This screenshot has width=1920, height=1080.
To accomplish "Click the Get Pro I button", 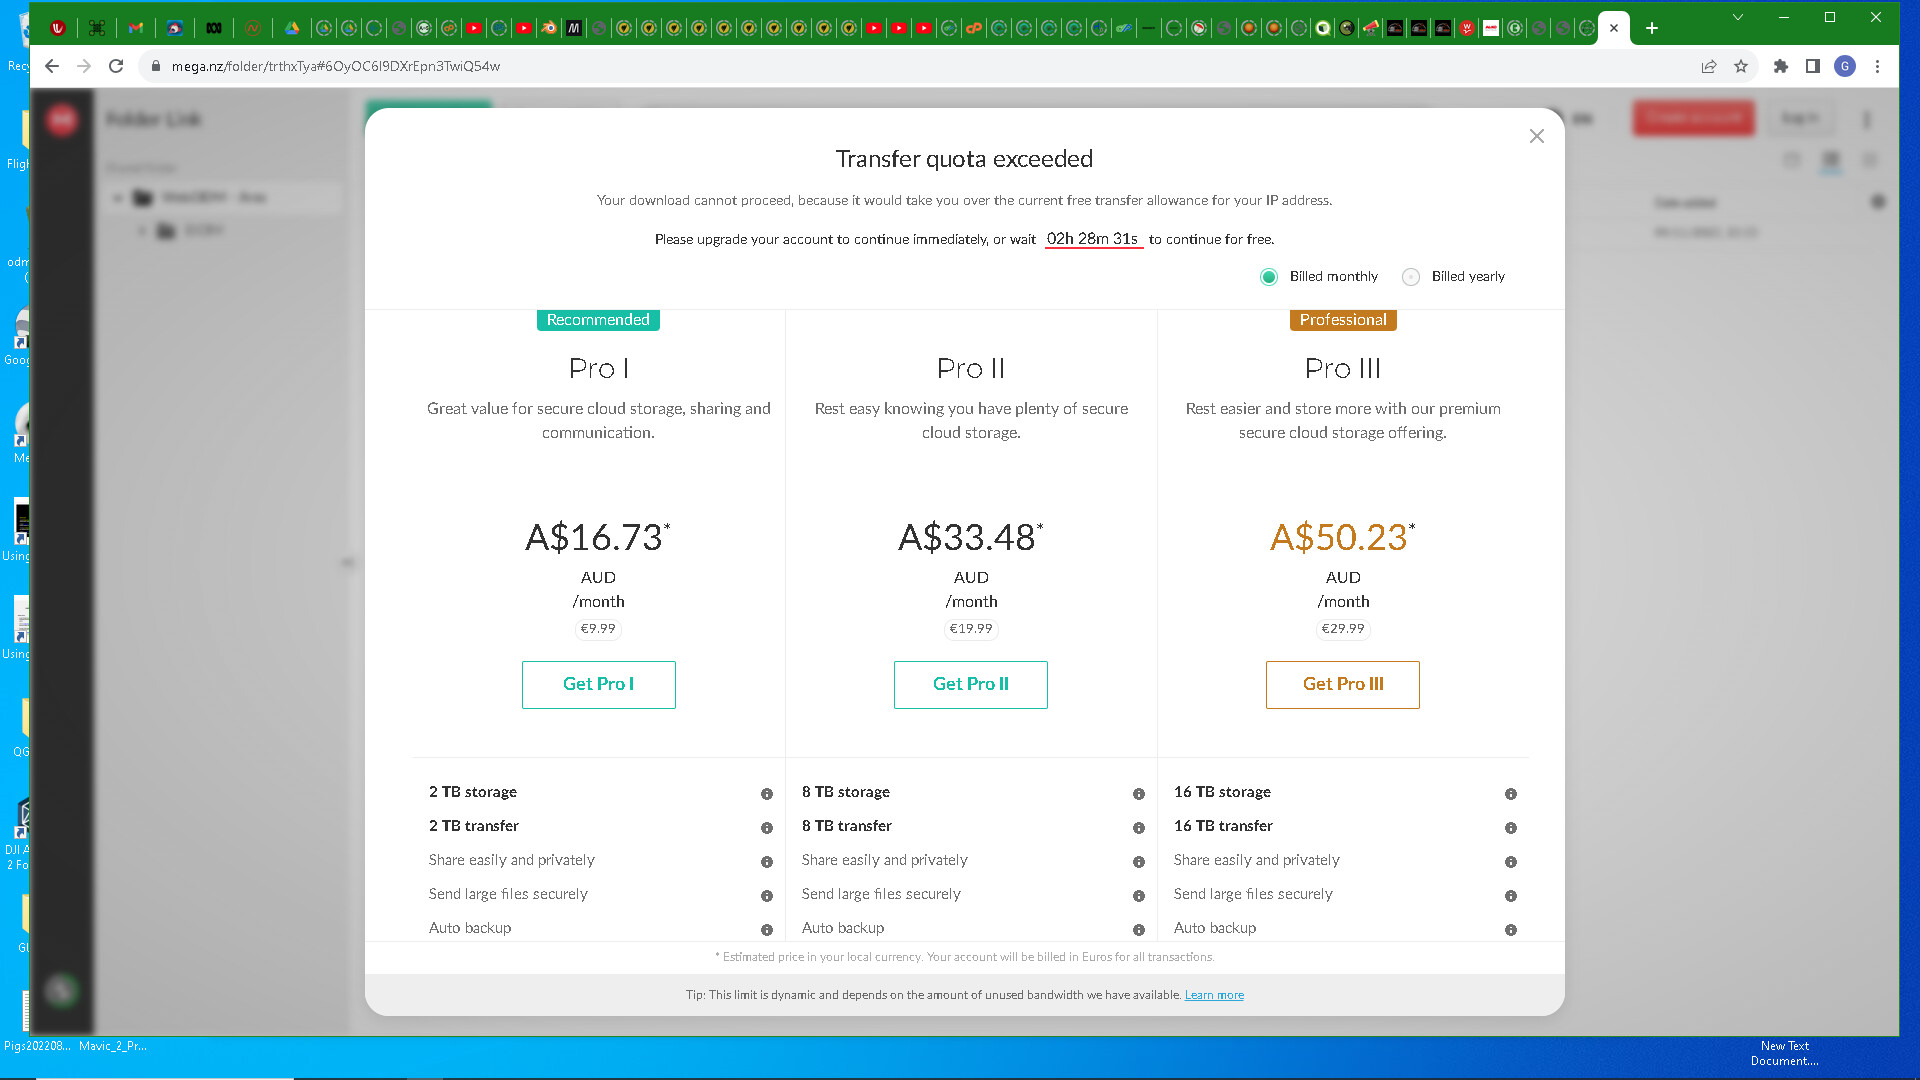I will 598,684.
